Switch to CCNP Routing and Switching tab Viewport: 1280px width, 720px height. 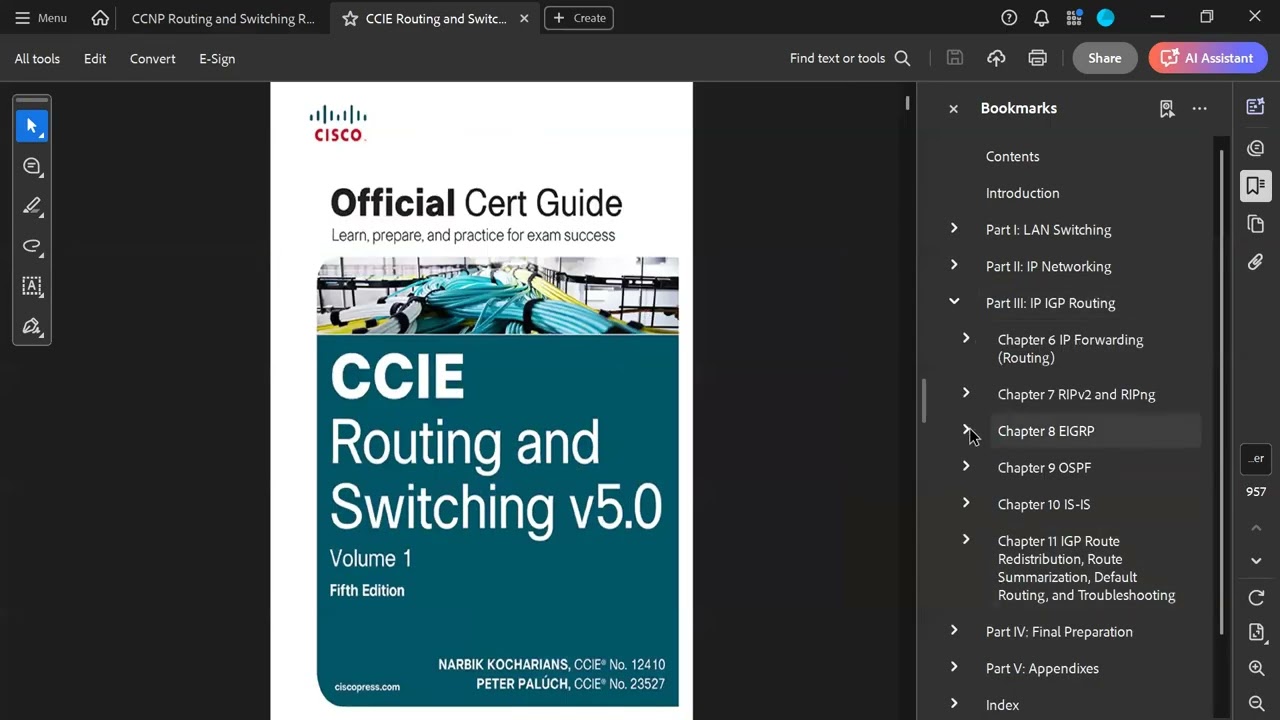(x=223, y=18)
